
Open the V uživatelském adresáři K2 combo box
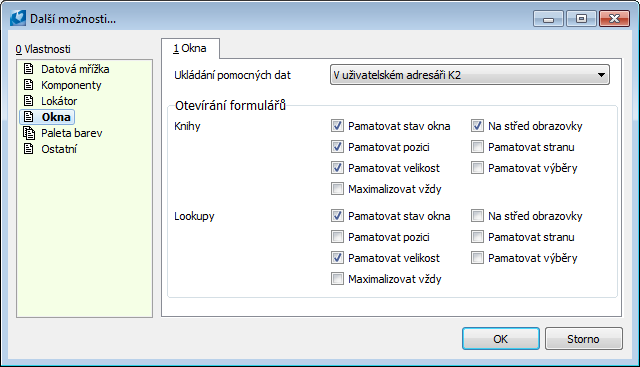point(470,75)
